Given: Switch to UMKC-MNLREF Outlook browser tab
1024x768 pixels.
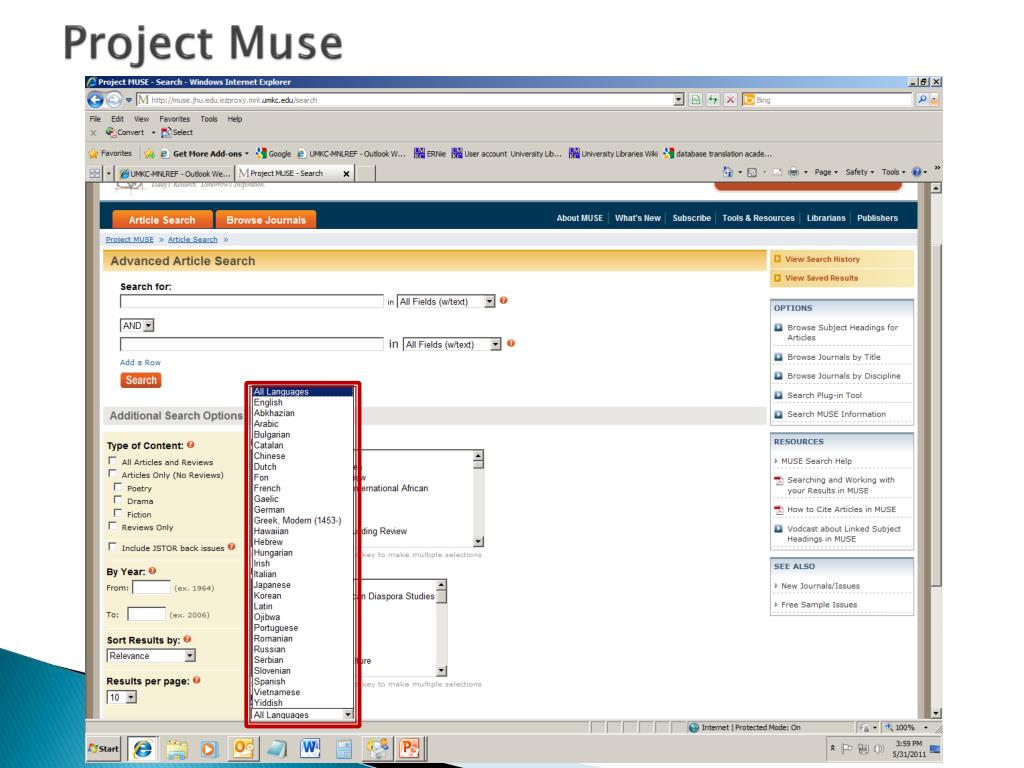Looking at the screenshot, I should [175, 174].
